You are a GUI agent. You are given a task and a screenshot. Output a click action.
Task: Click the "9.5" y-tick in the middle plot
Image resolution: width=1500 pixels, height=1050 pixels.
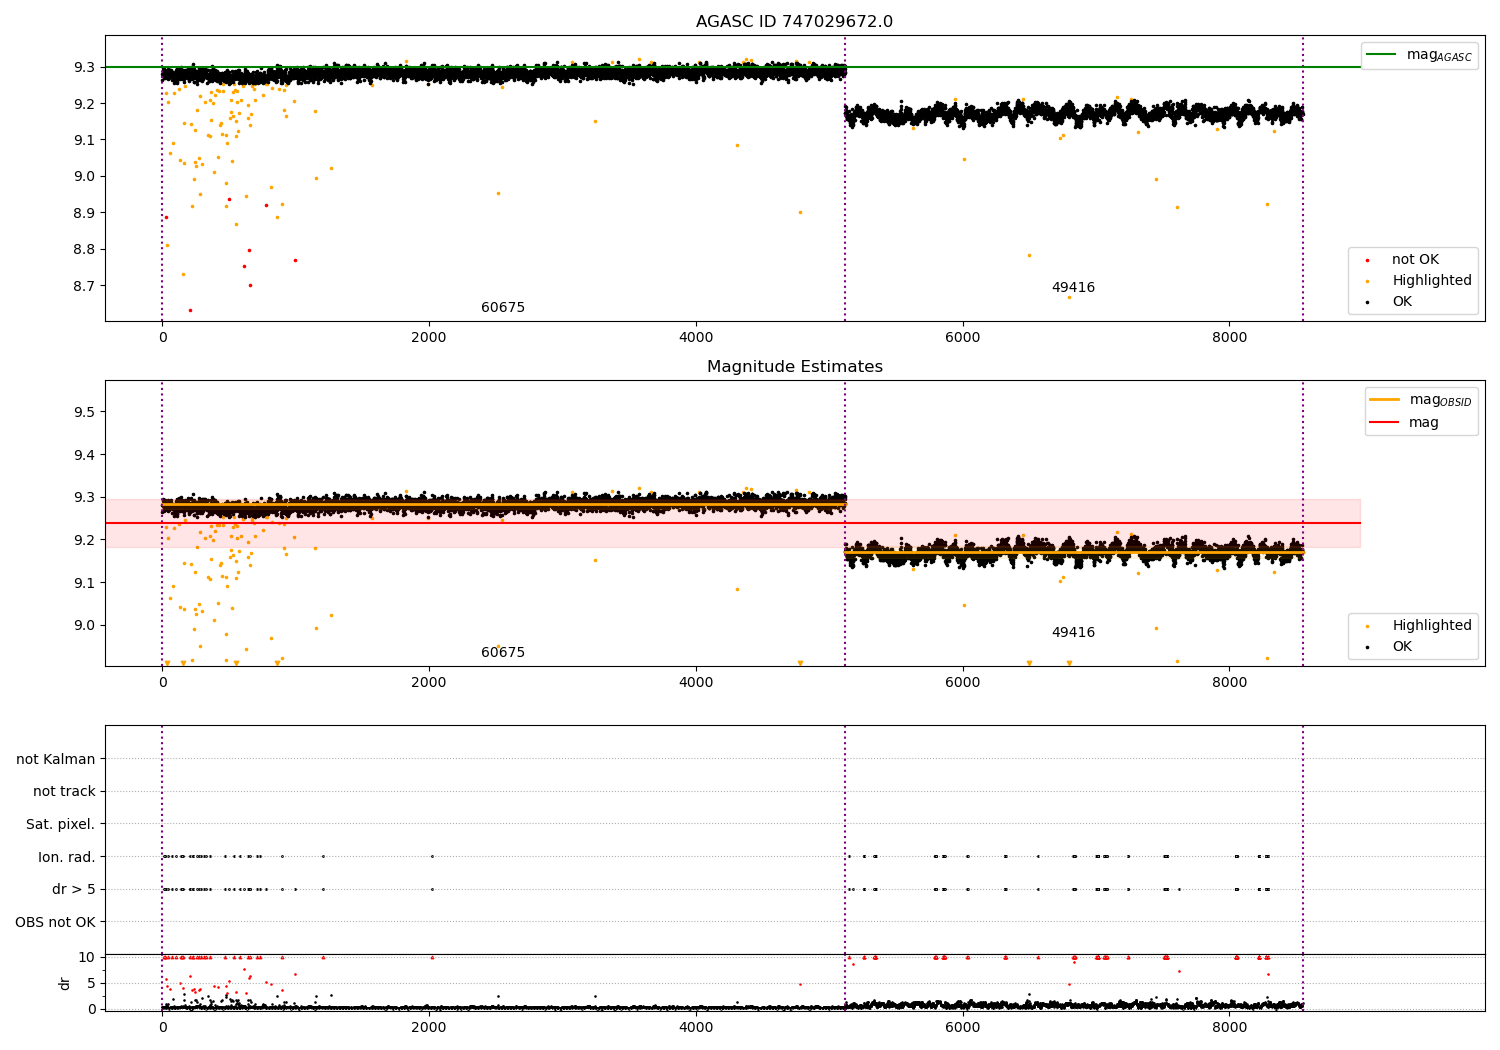click(84, 413)
